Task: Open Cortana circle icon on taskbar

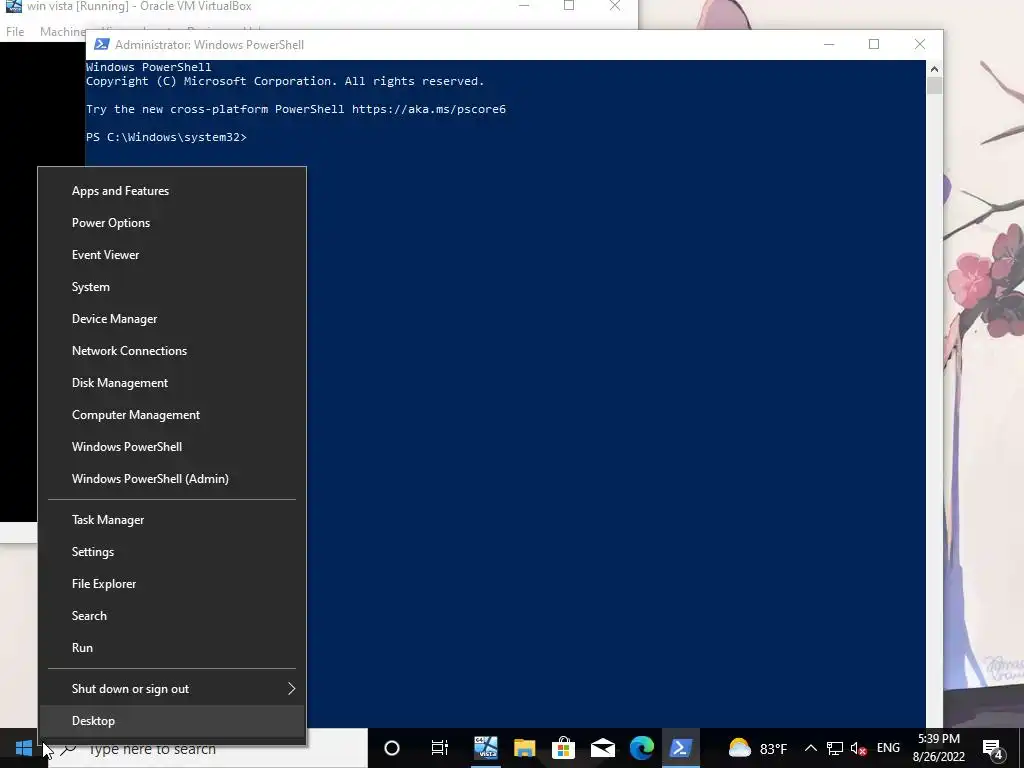Action: [x=392, y=748]
